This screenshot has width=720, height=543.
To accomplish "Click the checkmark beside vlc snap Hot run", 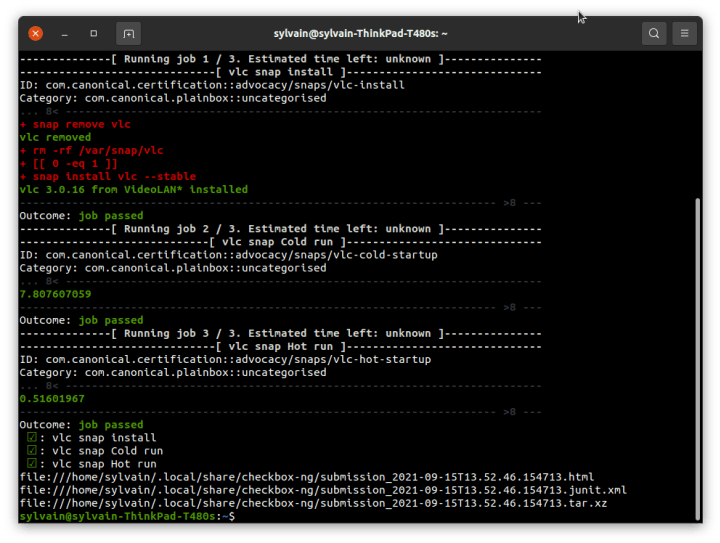I will pos(32,464).
